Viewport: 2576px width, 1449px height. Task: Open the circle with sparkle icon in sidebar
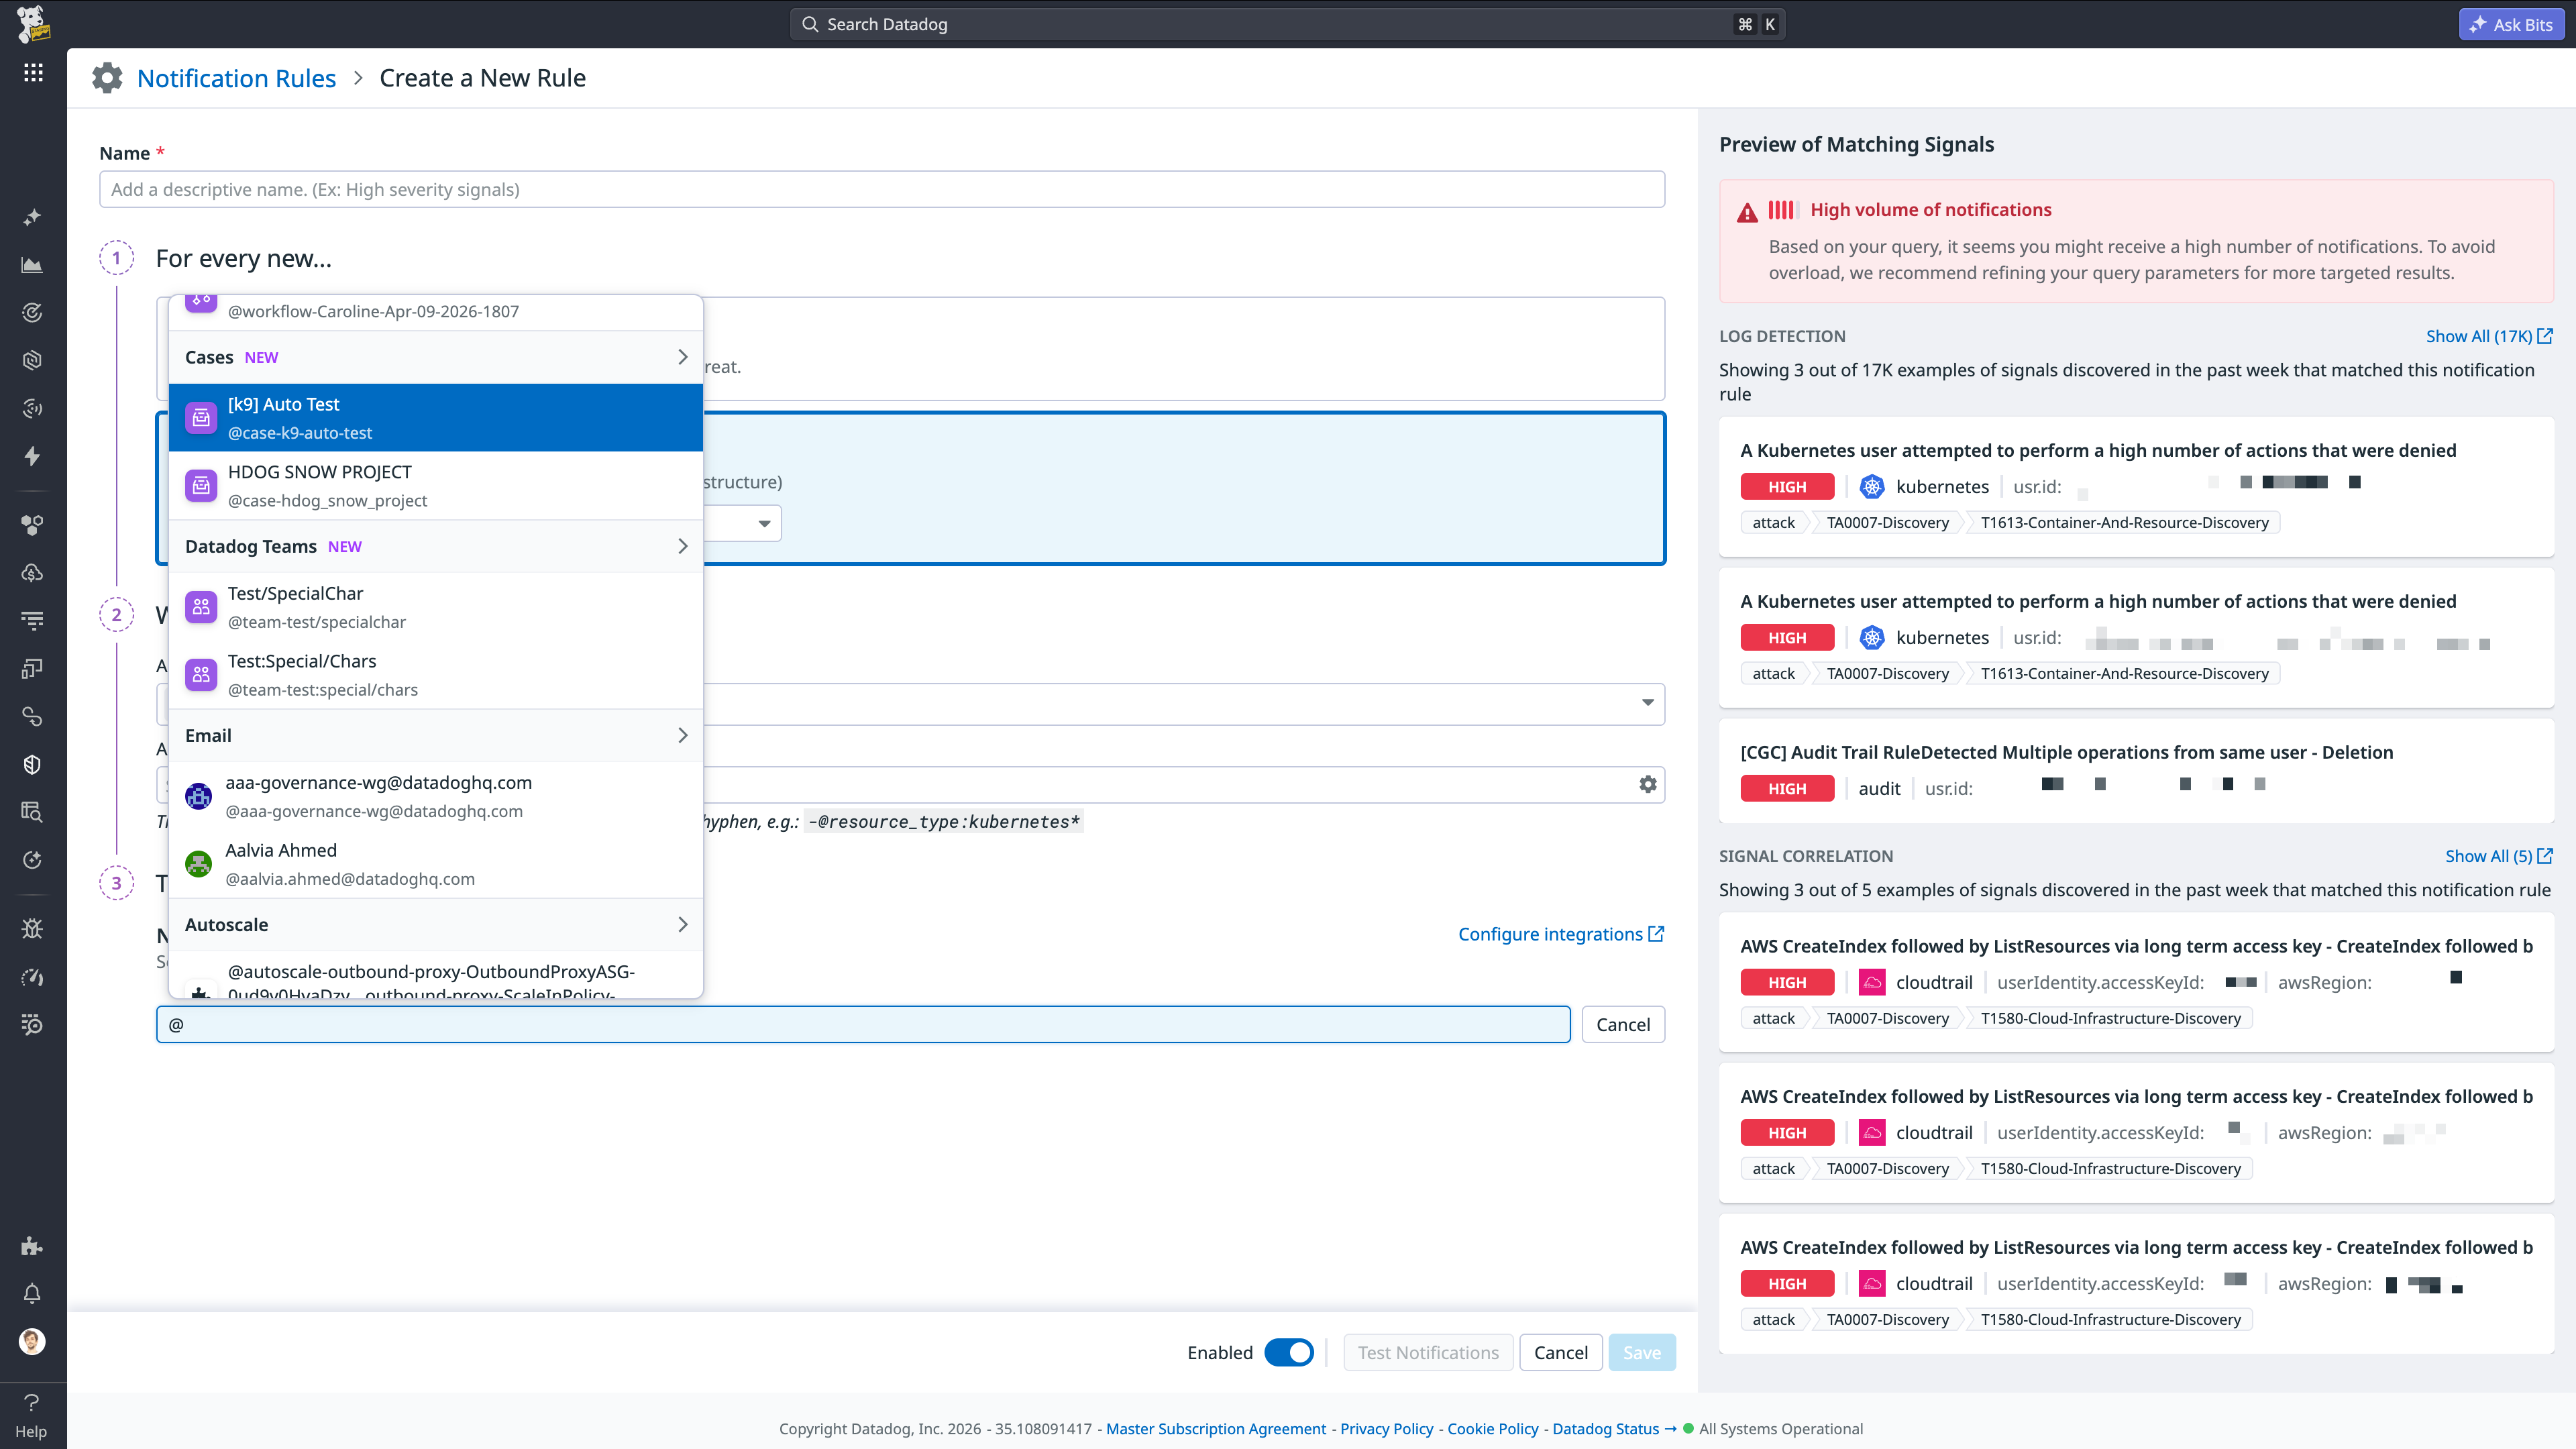click(33, 860)
